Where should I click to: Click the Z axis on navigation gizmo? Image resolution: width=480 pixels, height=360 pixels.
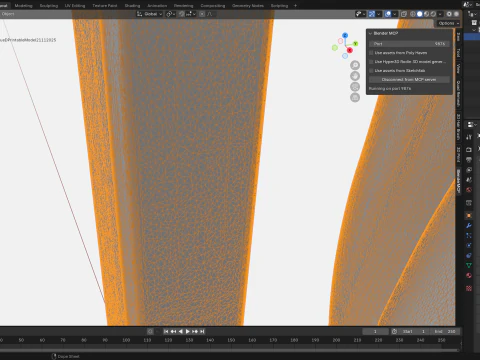[345, 35]
